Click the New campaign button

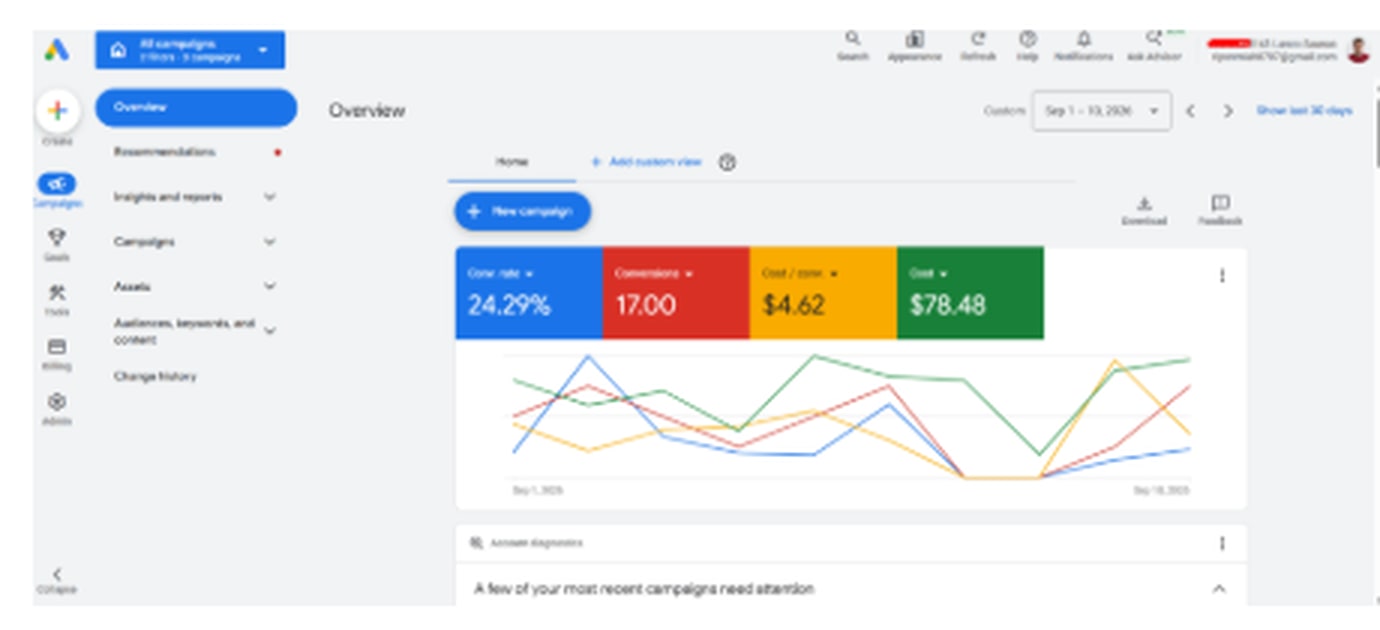pyautogui.click(x=523, y=211)
